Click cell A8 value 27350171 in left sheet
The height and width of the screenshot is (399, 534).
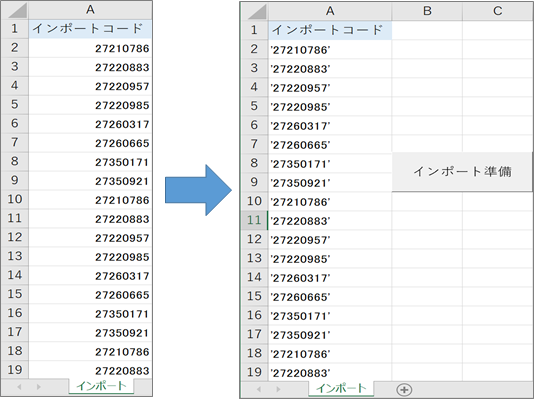(x=90, y=162)
